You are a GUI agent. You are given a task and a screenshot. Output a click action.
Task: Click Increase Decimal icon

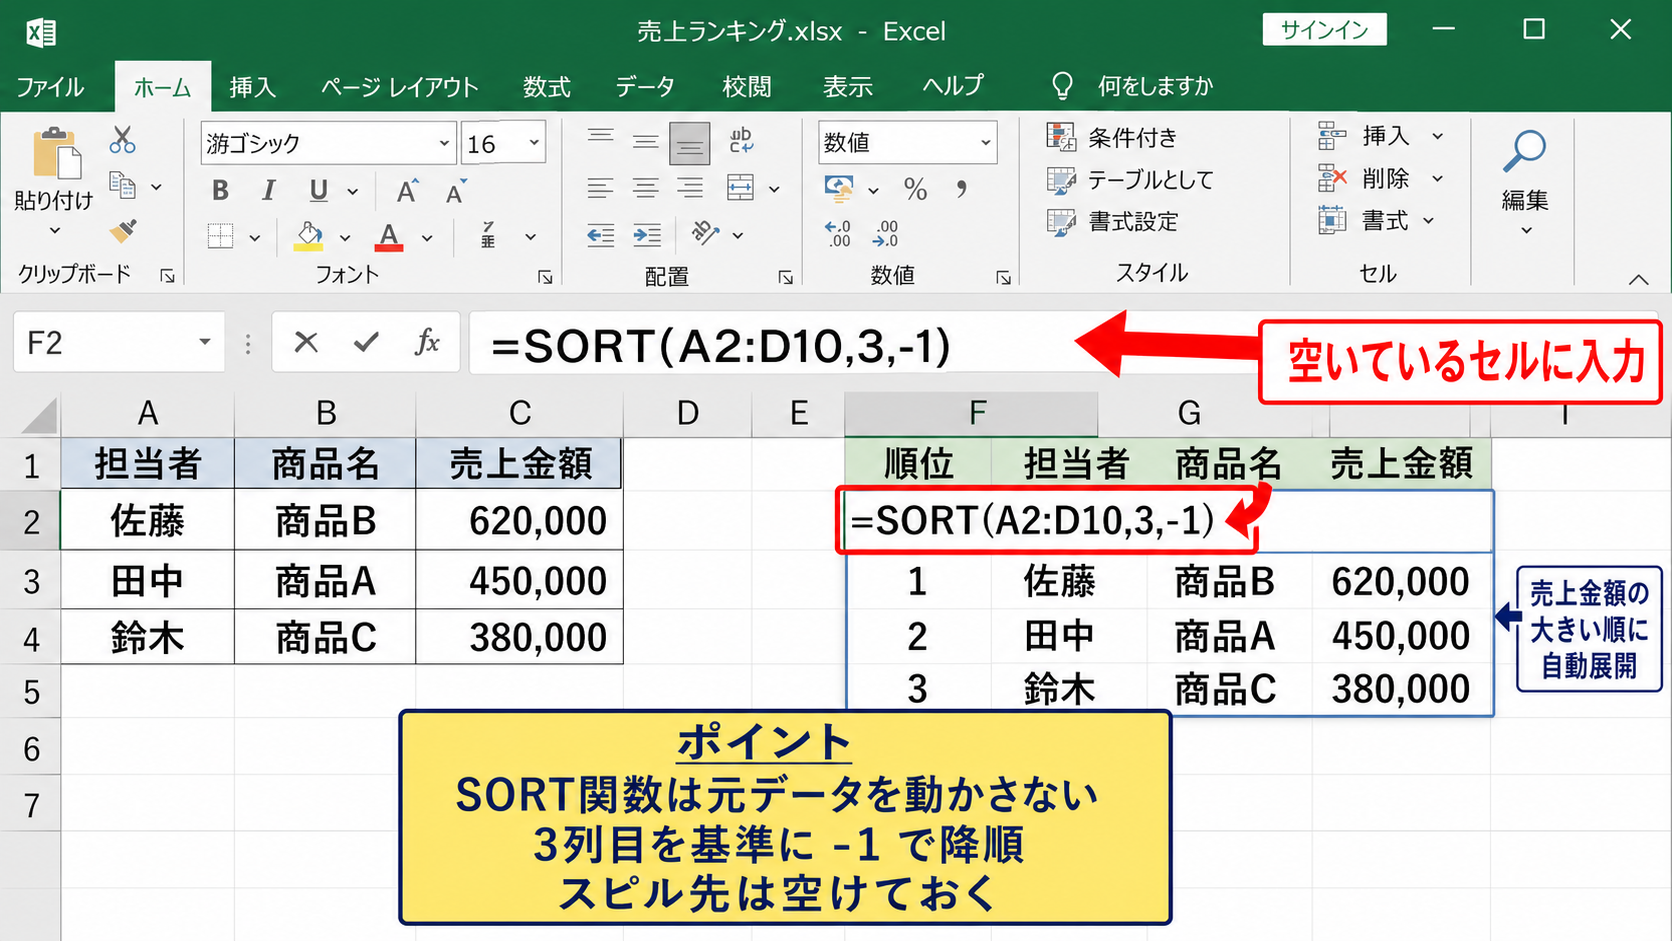pyautogui.click(x=838, y=235)
